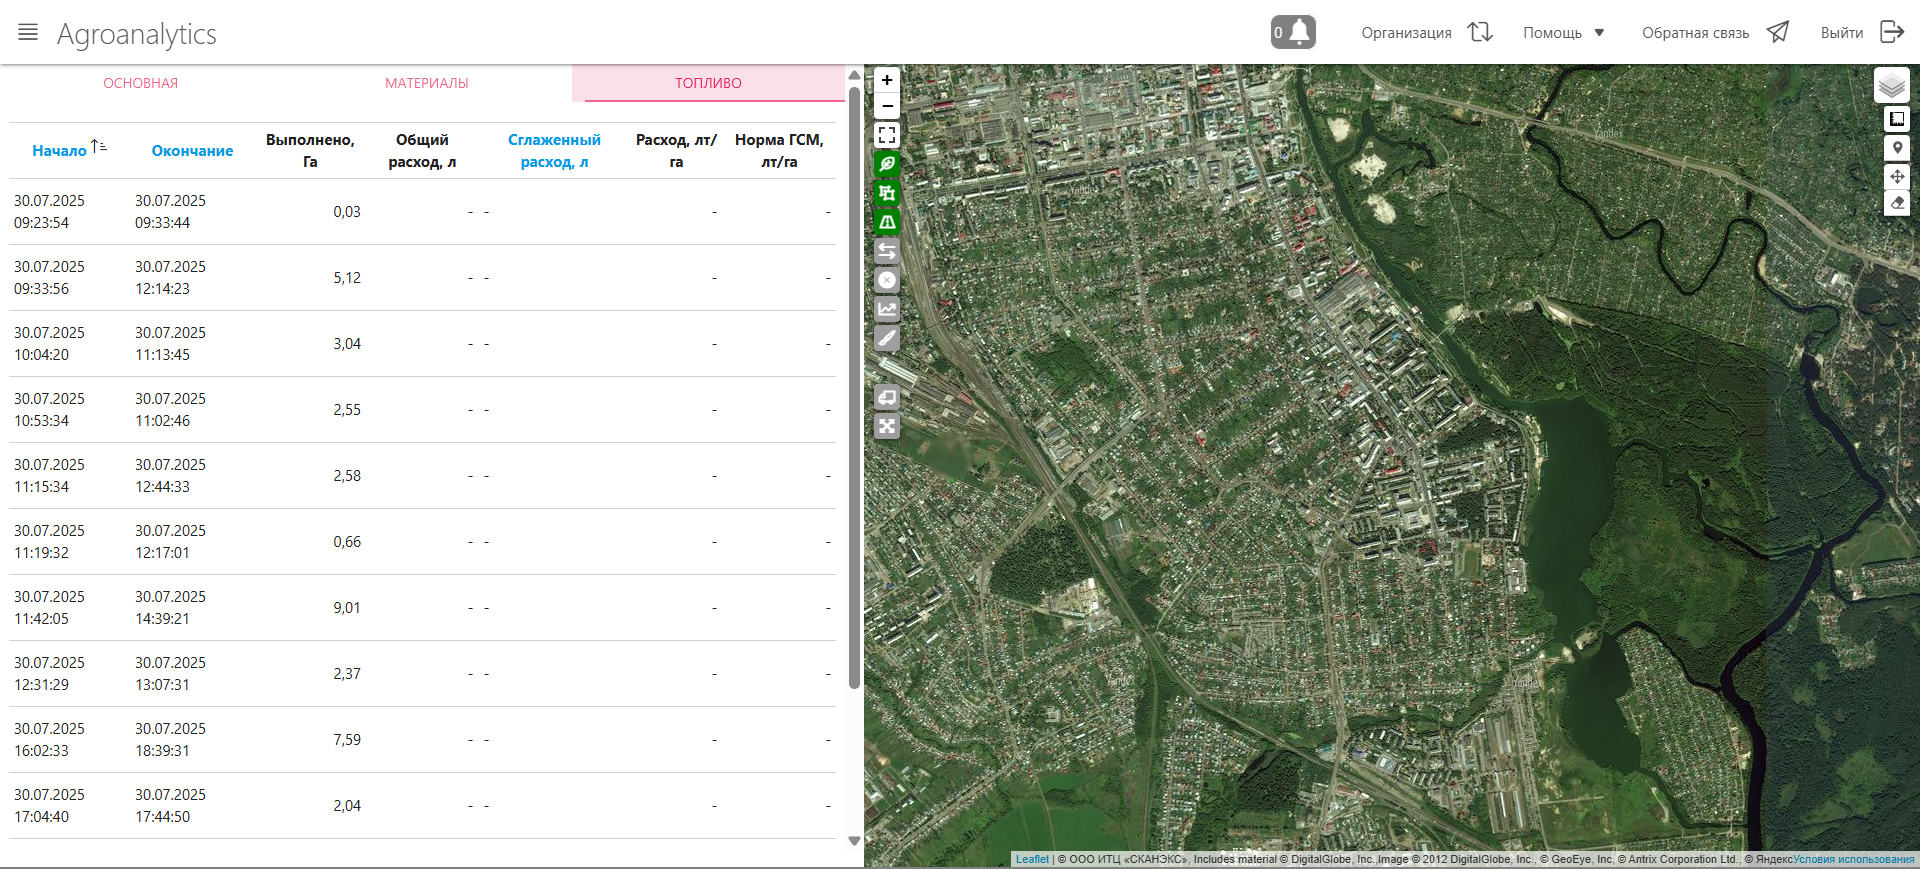1920x869 pixels.
Task: Switch to the МАТЕРИАЛЫ tab
Action: 427,83
